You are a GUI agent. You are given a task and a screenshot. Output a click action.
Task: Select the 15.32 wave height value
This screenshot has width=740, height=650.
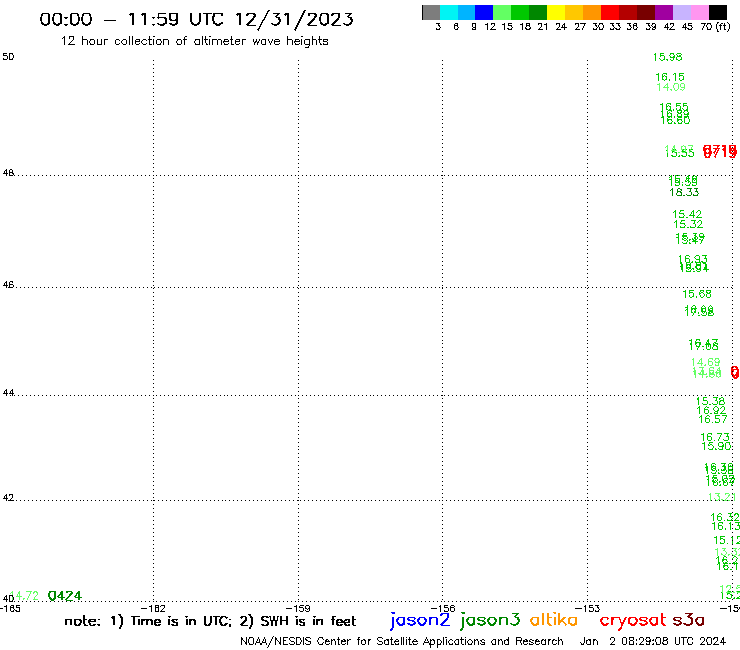click(x=688, y=224)
